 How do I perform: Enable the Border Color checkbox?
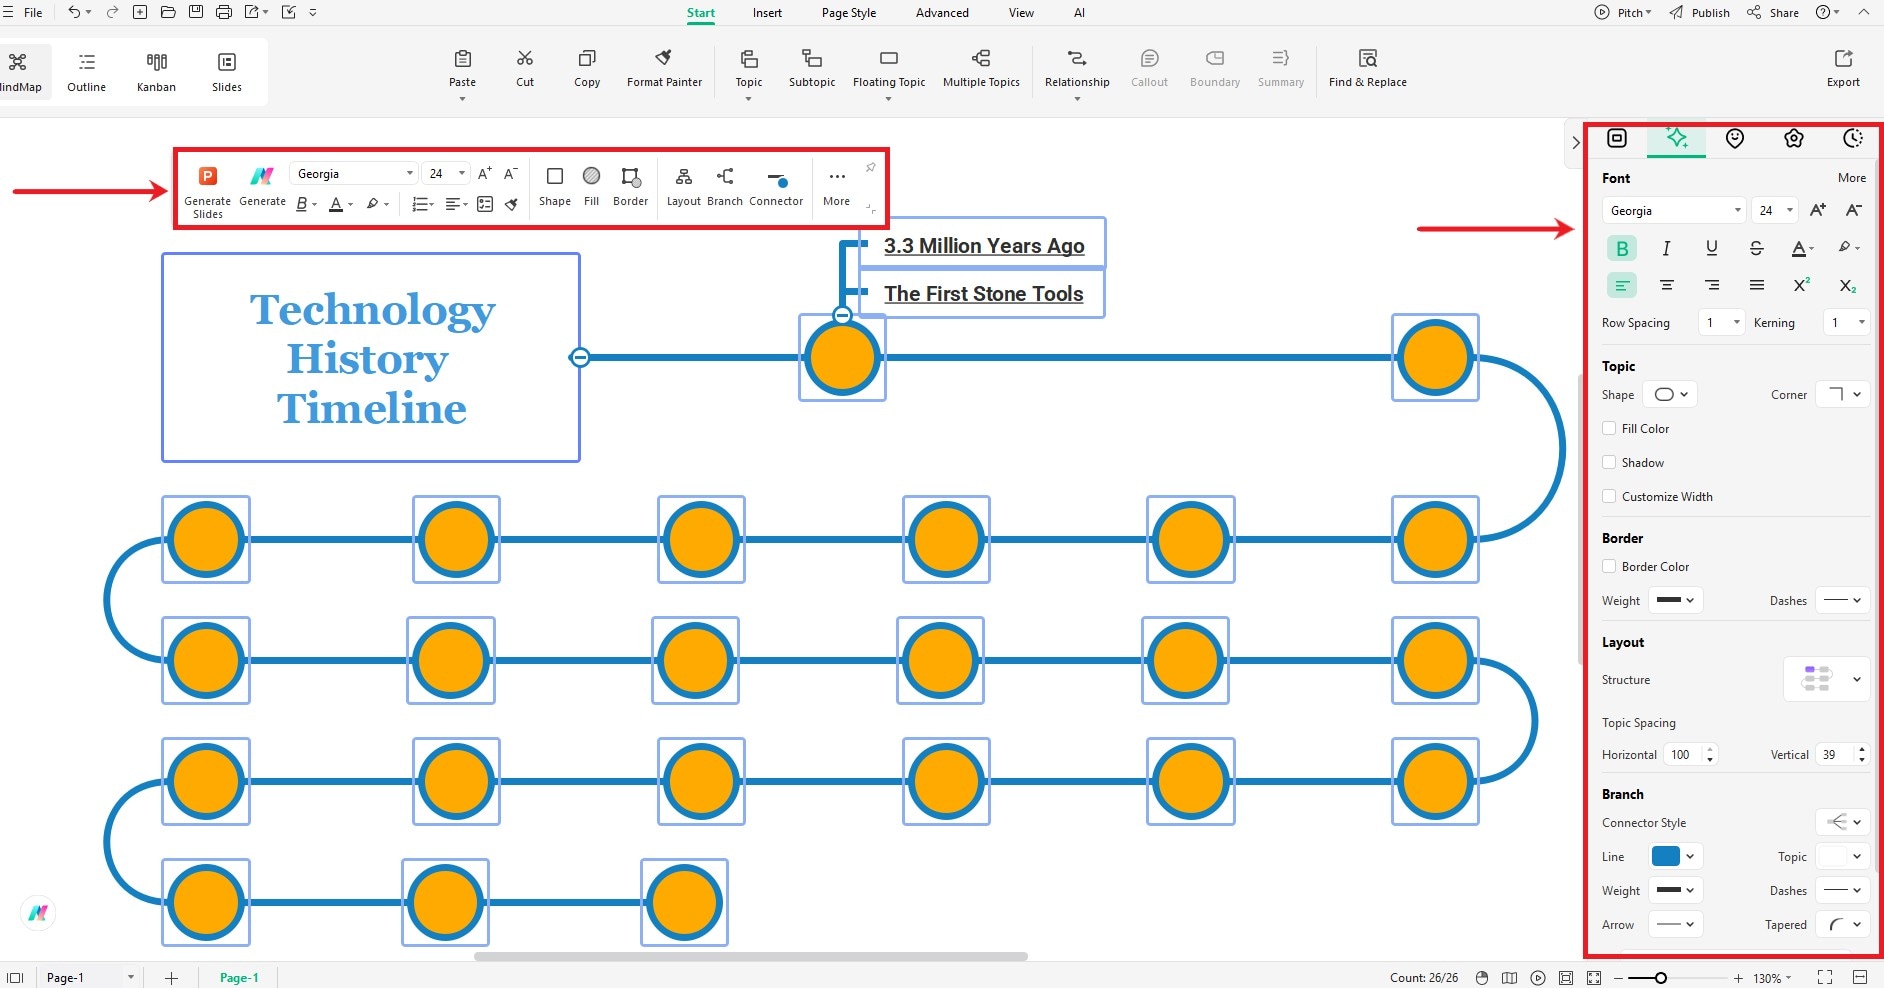[x=1609, y=566]
